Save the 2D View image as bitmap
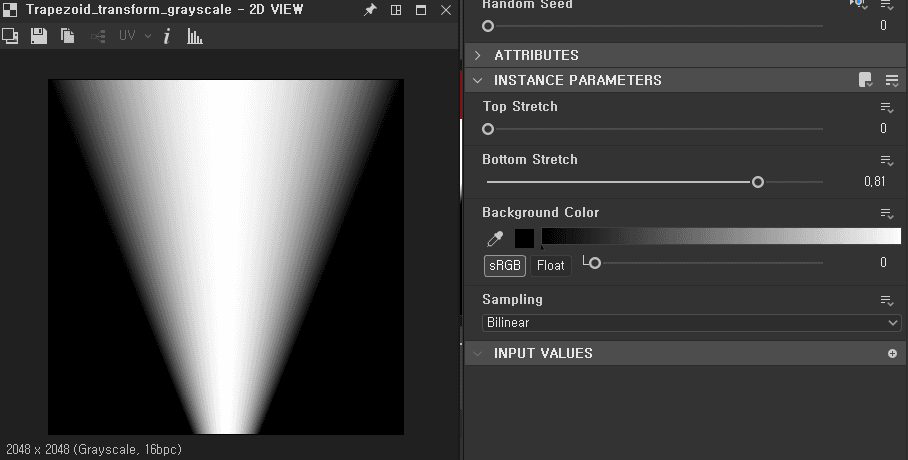This screenshot has width=908, height=460. point(39,36)
